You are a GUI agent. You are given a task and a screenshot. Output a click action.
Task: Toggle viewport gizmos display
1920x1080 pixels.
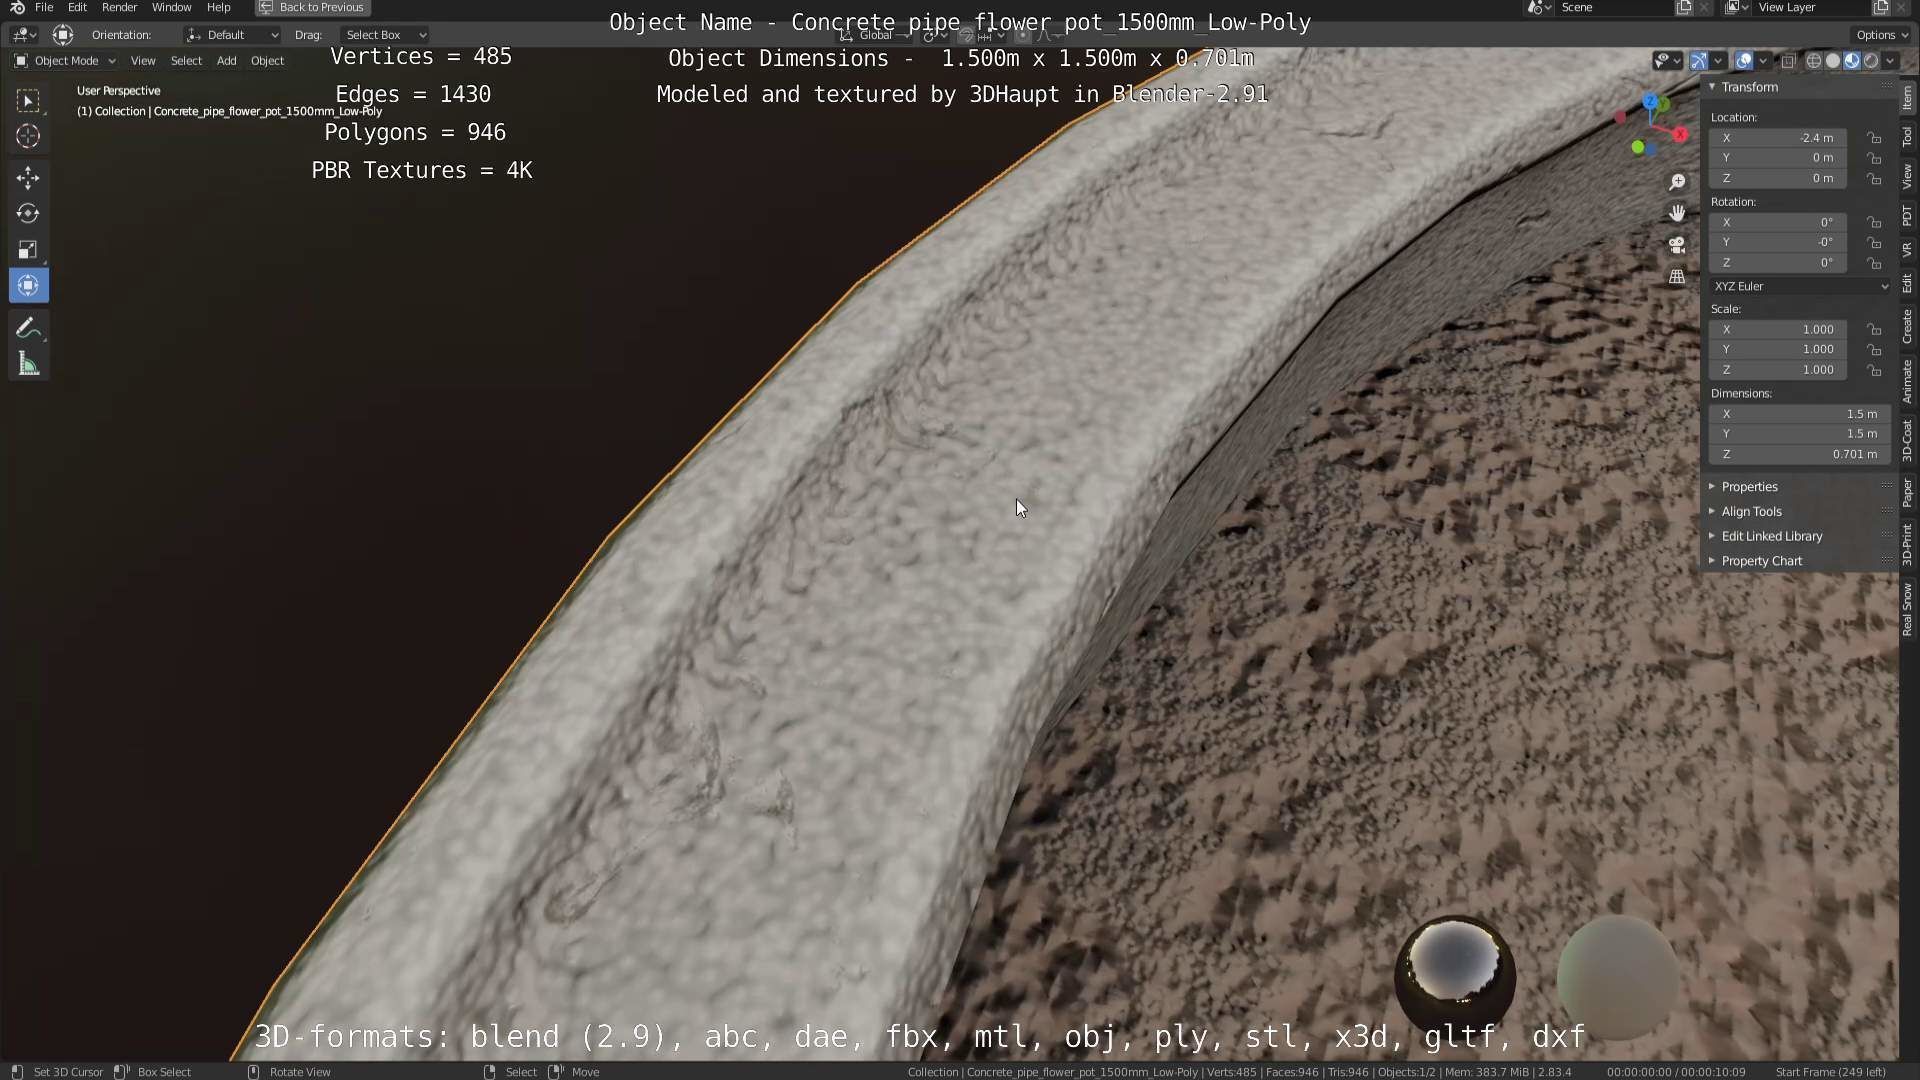1699,61
